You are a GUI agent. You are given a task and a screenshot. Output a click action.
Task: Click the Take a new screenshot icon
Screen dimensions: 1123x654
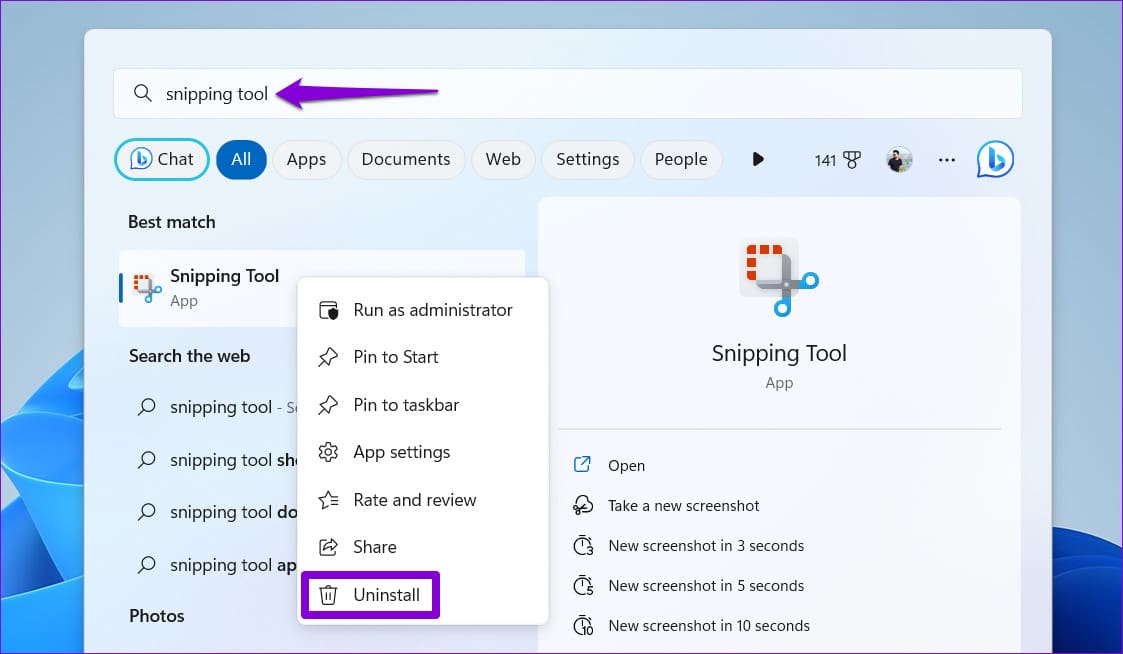click(582, 505)
